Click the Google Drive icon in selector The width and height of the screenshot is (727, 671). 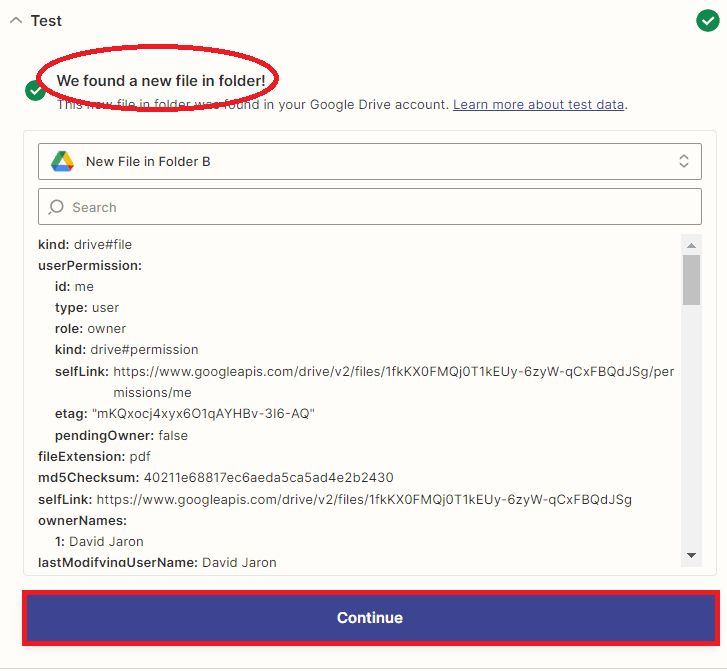(63, 161)
